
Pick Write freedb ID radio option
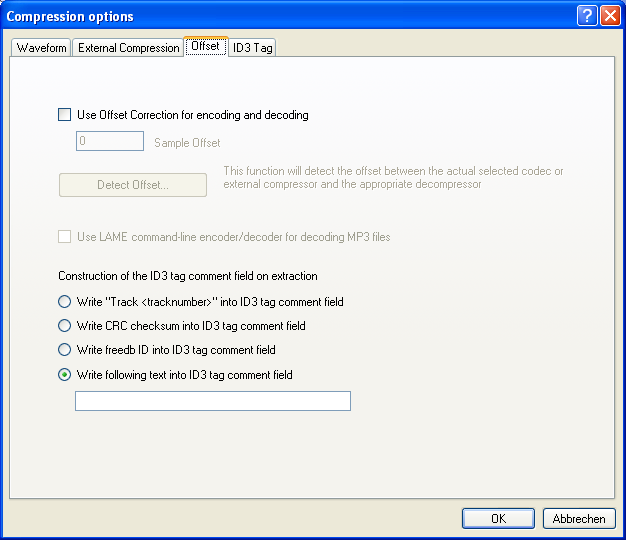click(x=66, y=350)
